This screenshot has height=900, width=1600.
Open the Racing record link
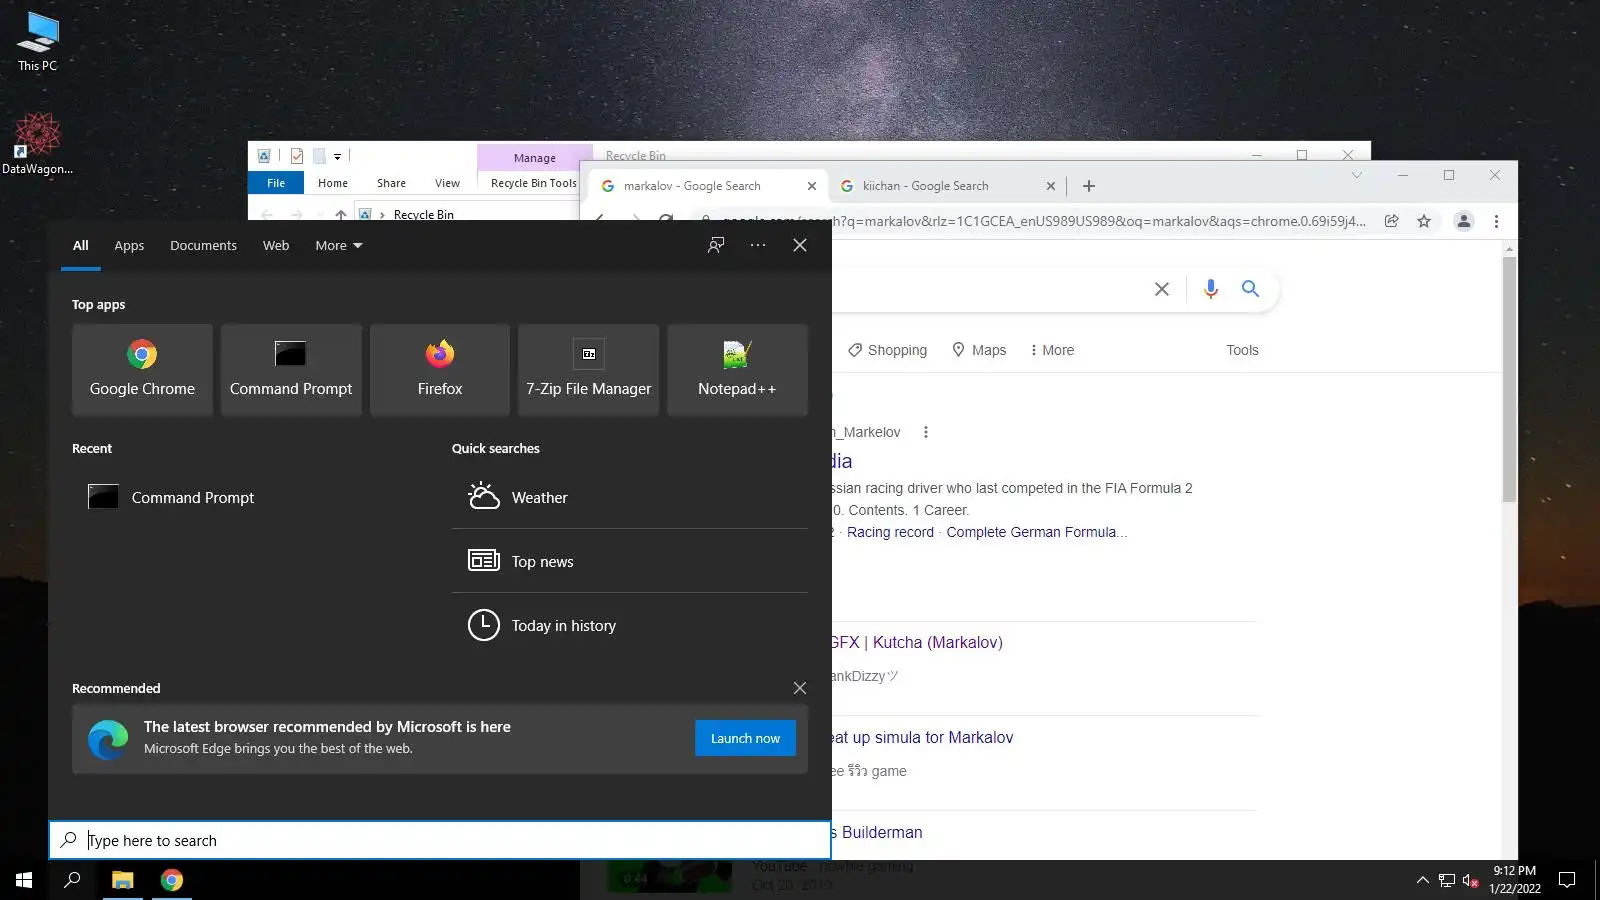pos(890,532)
